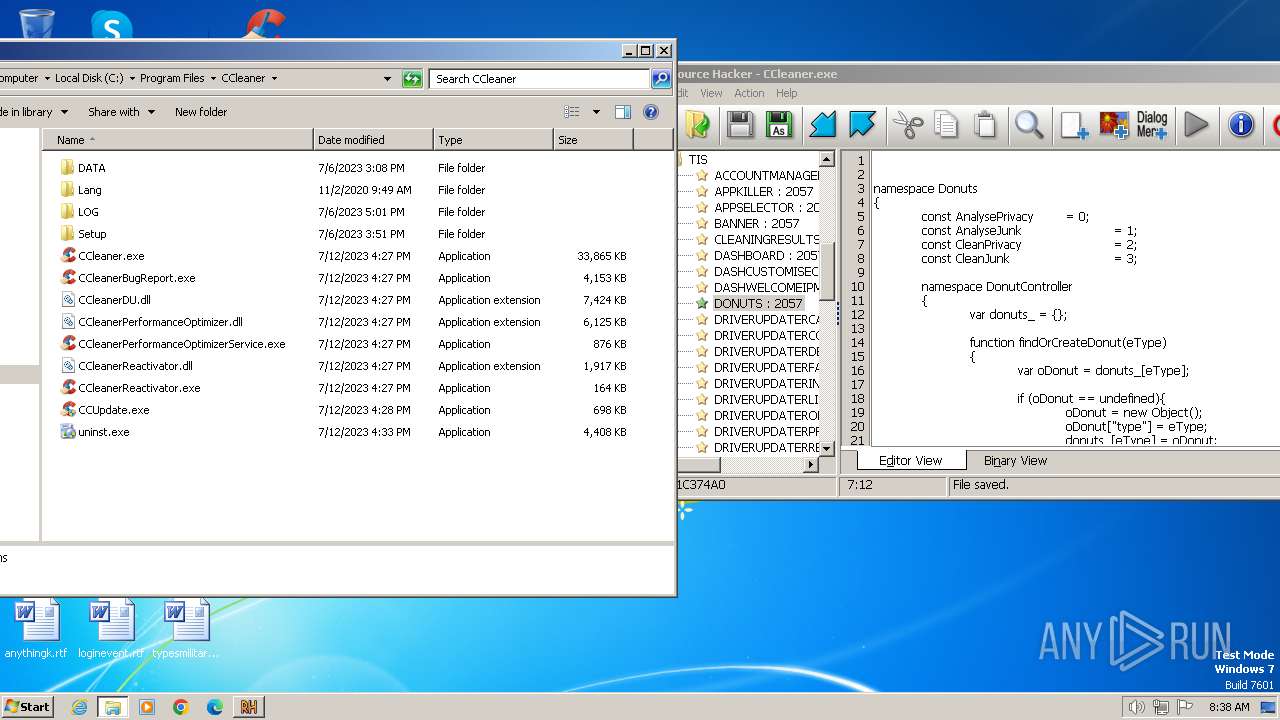Click the Paste clipboard icon
Screen dimensions: 1280x720
(985, 125)
